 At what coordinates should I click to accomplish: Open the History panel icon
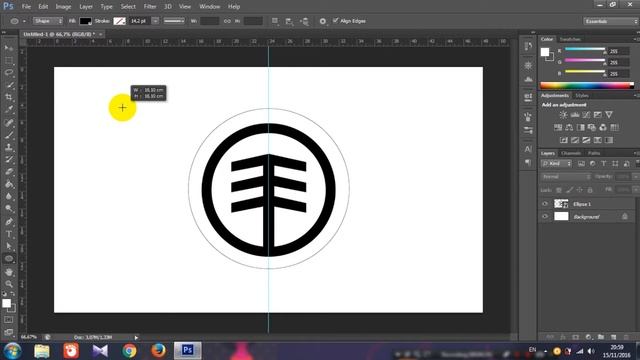(528, 47)
